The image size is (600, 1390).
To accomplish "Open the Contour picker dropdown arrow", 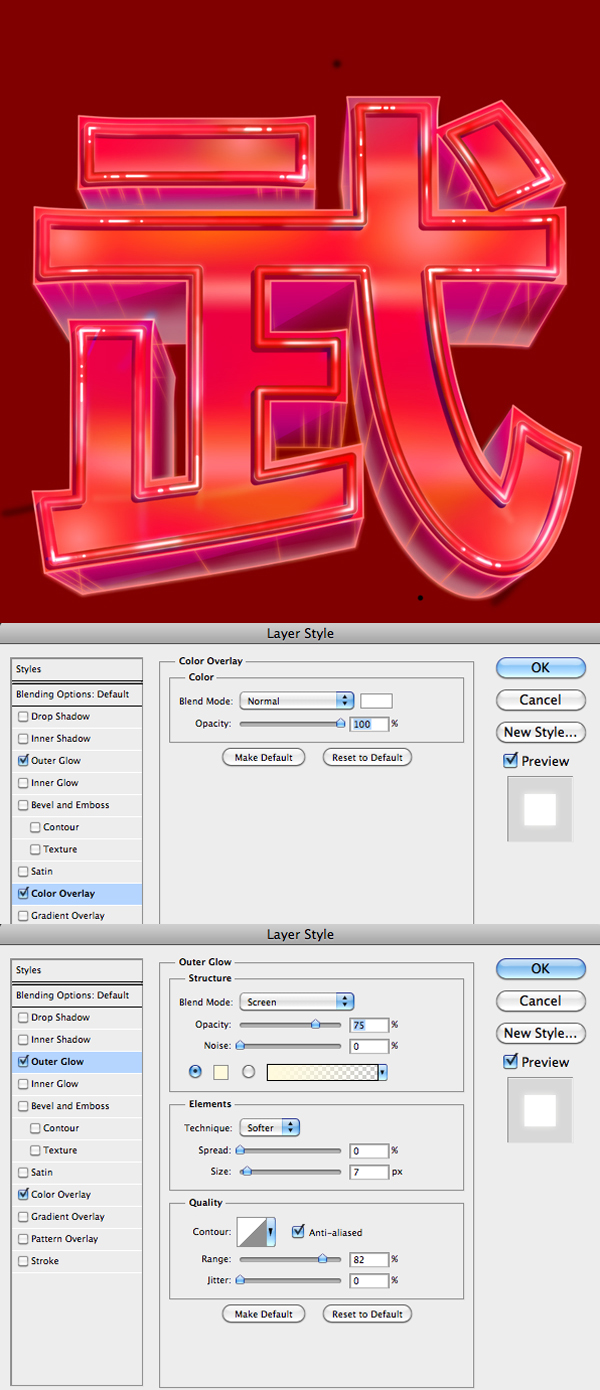I will pyautogui.click(x=271, y=1233).
